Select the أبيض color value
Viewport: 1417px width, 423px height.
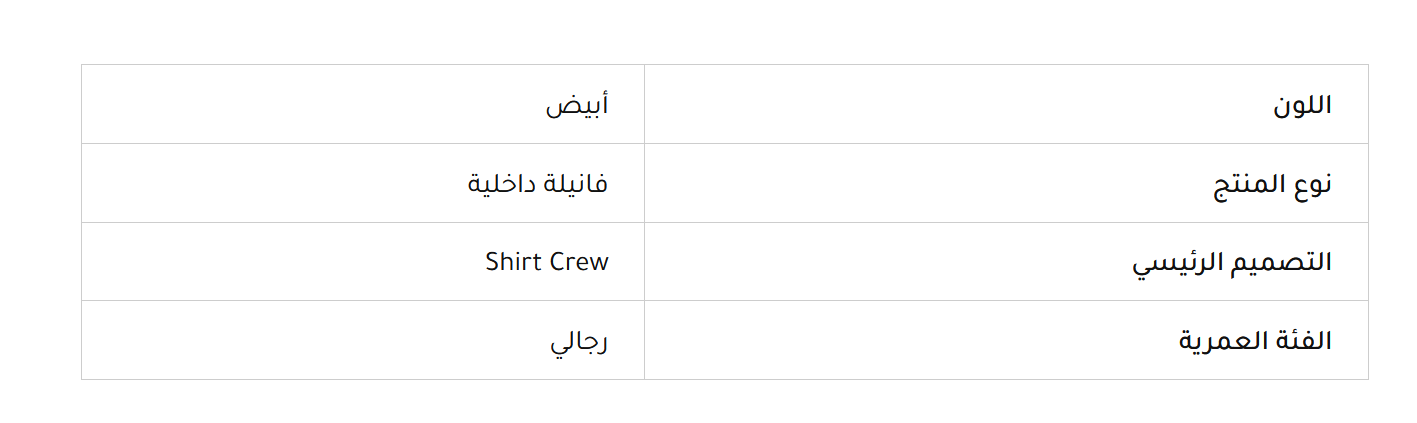coord(577,105)
